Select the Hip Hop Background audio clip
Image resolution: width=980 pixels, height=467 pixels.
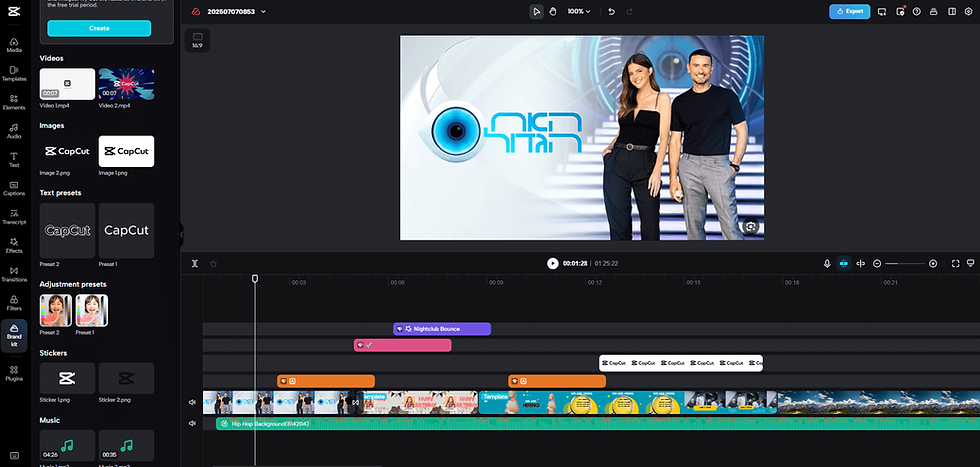coord(598,424)
